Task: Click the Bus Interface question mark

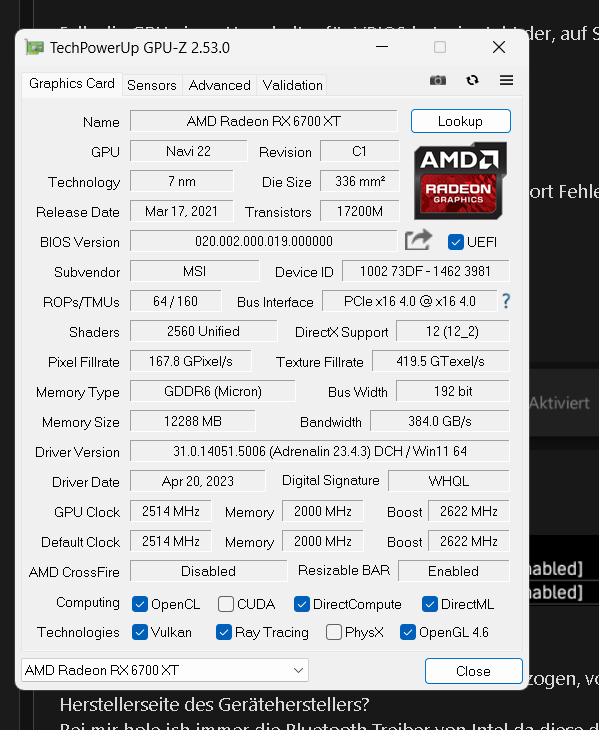Action: click(x=506, y=301)
